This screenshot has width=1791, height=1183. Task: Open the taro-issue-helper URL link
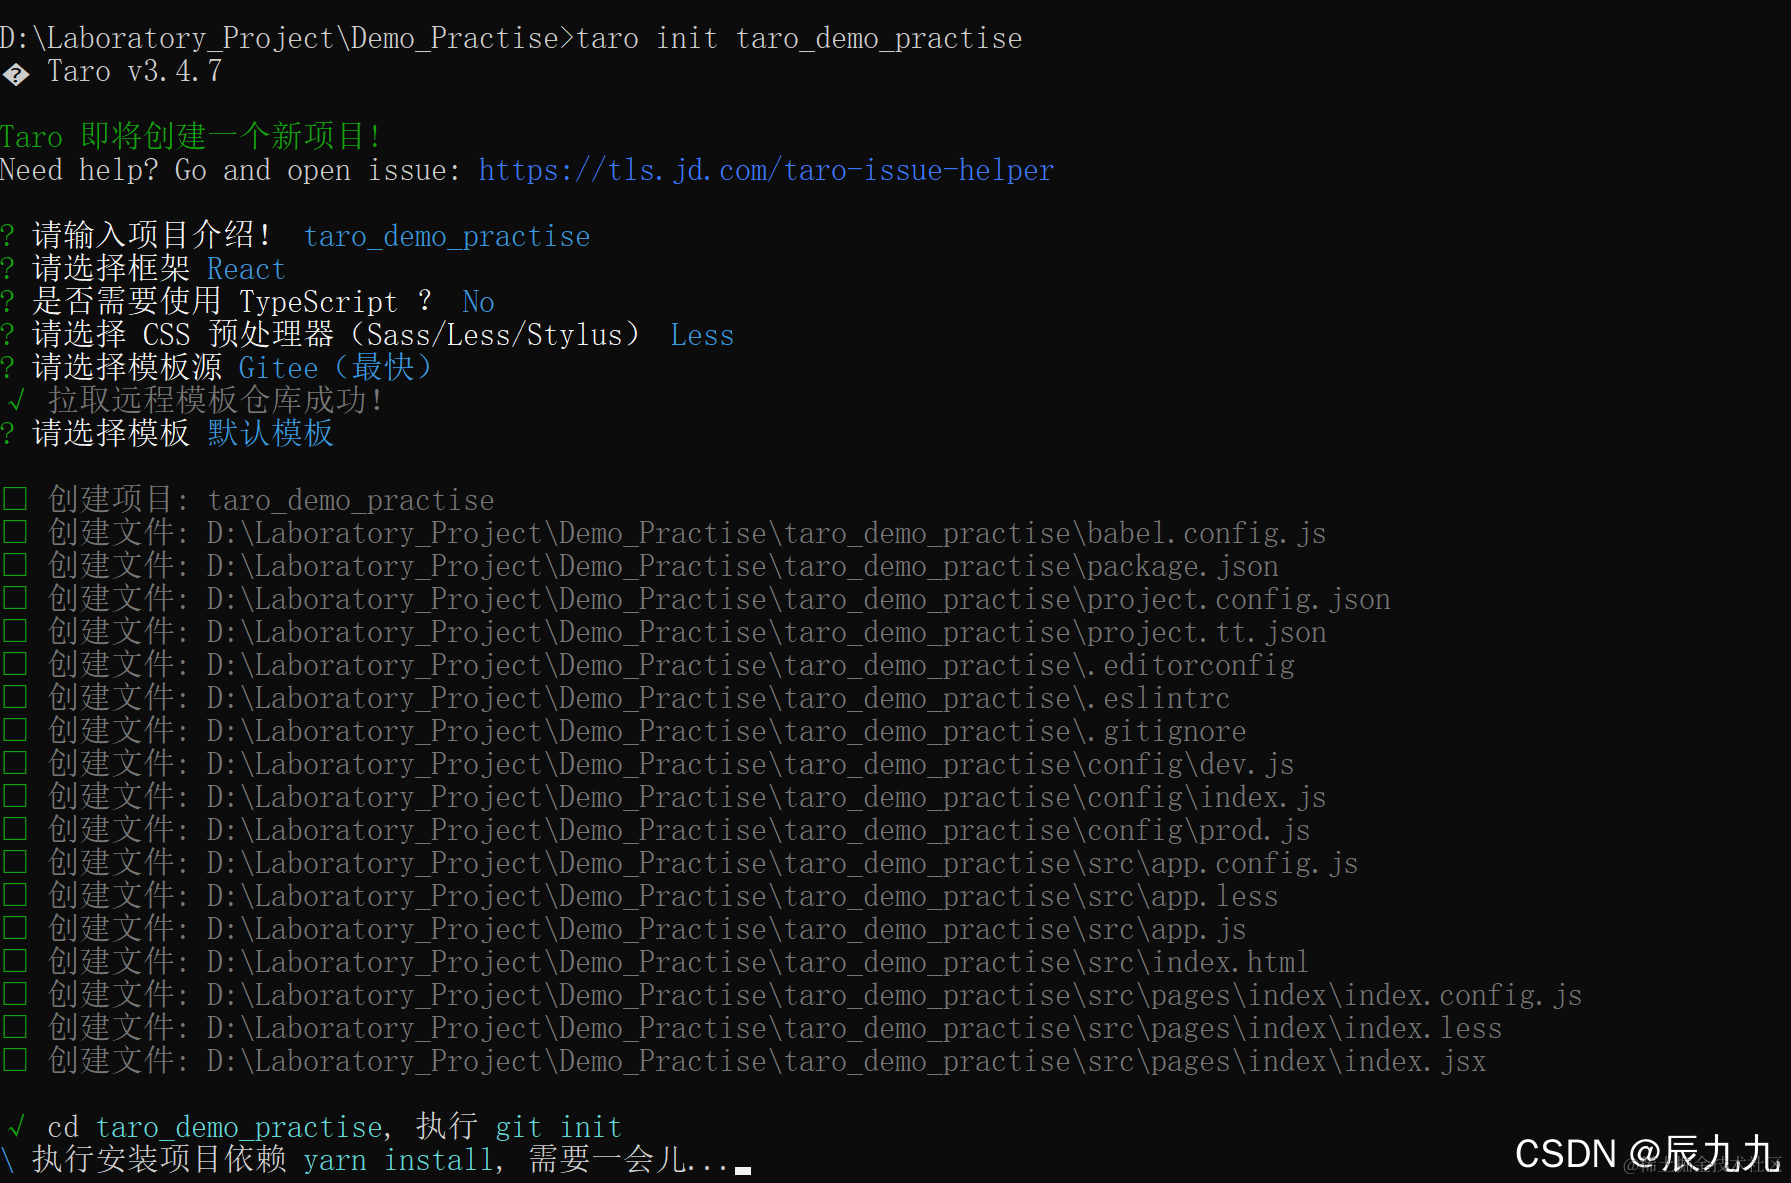point(766,170)
